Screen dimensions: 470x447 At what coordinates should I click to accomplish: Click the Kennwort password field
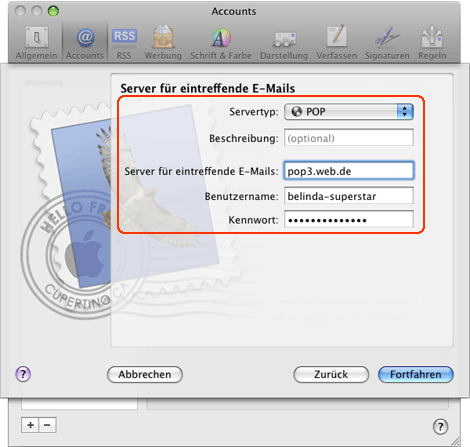[349, 219]
